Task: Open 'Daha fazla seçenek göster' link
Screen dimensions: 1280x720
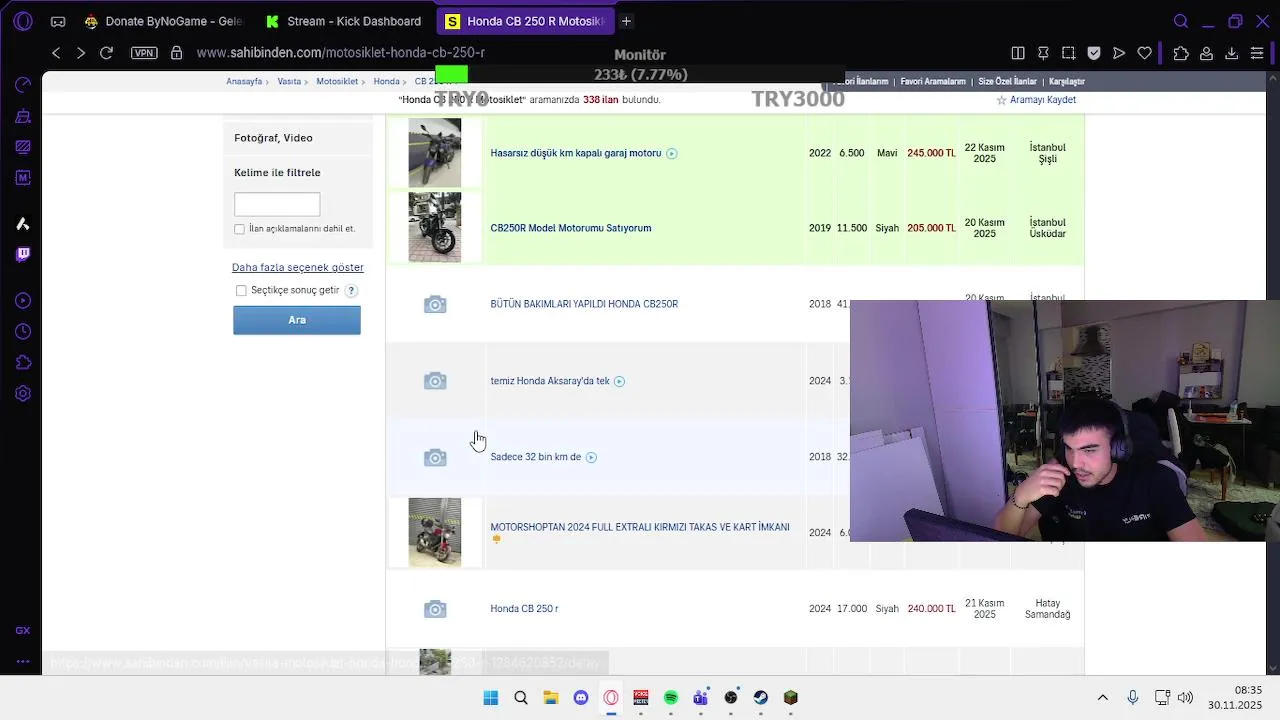Action: coord(298,267)
